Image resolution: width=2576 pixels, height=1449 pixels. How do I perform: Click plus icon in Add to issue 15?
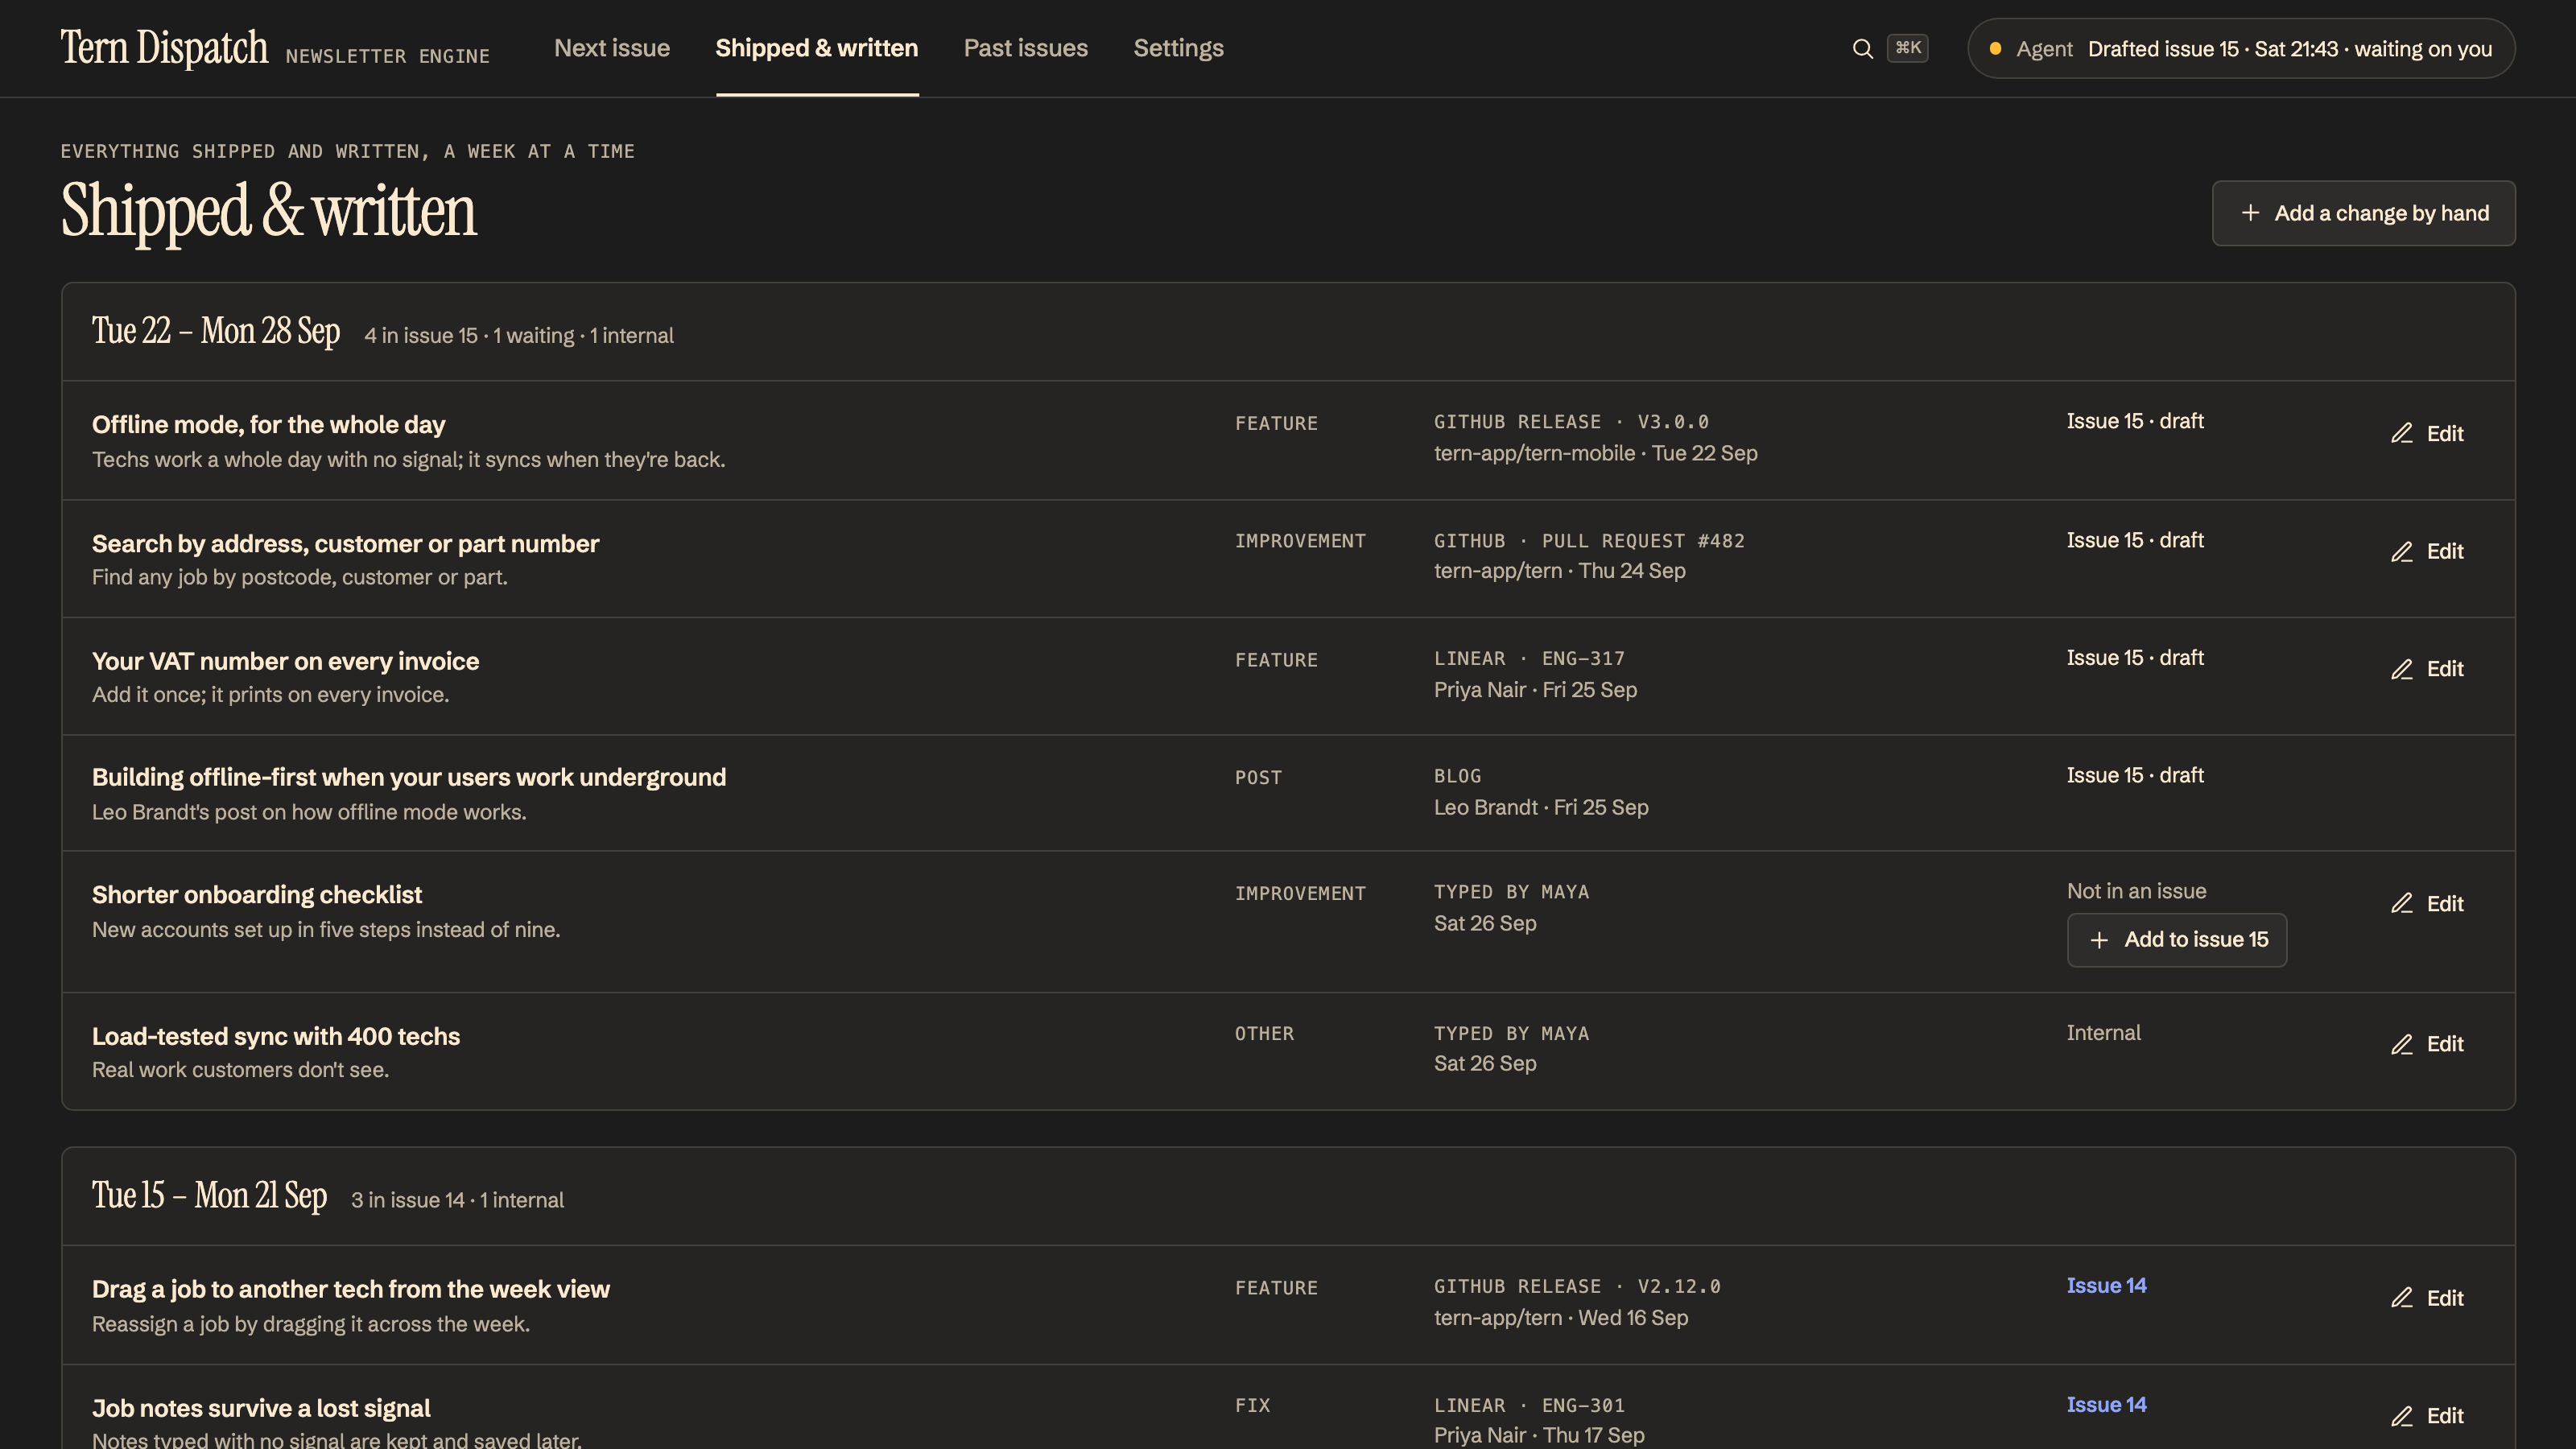point(2099,940)
